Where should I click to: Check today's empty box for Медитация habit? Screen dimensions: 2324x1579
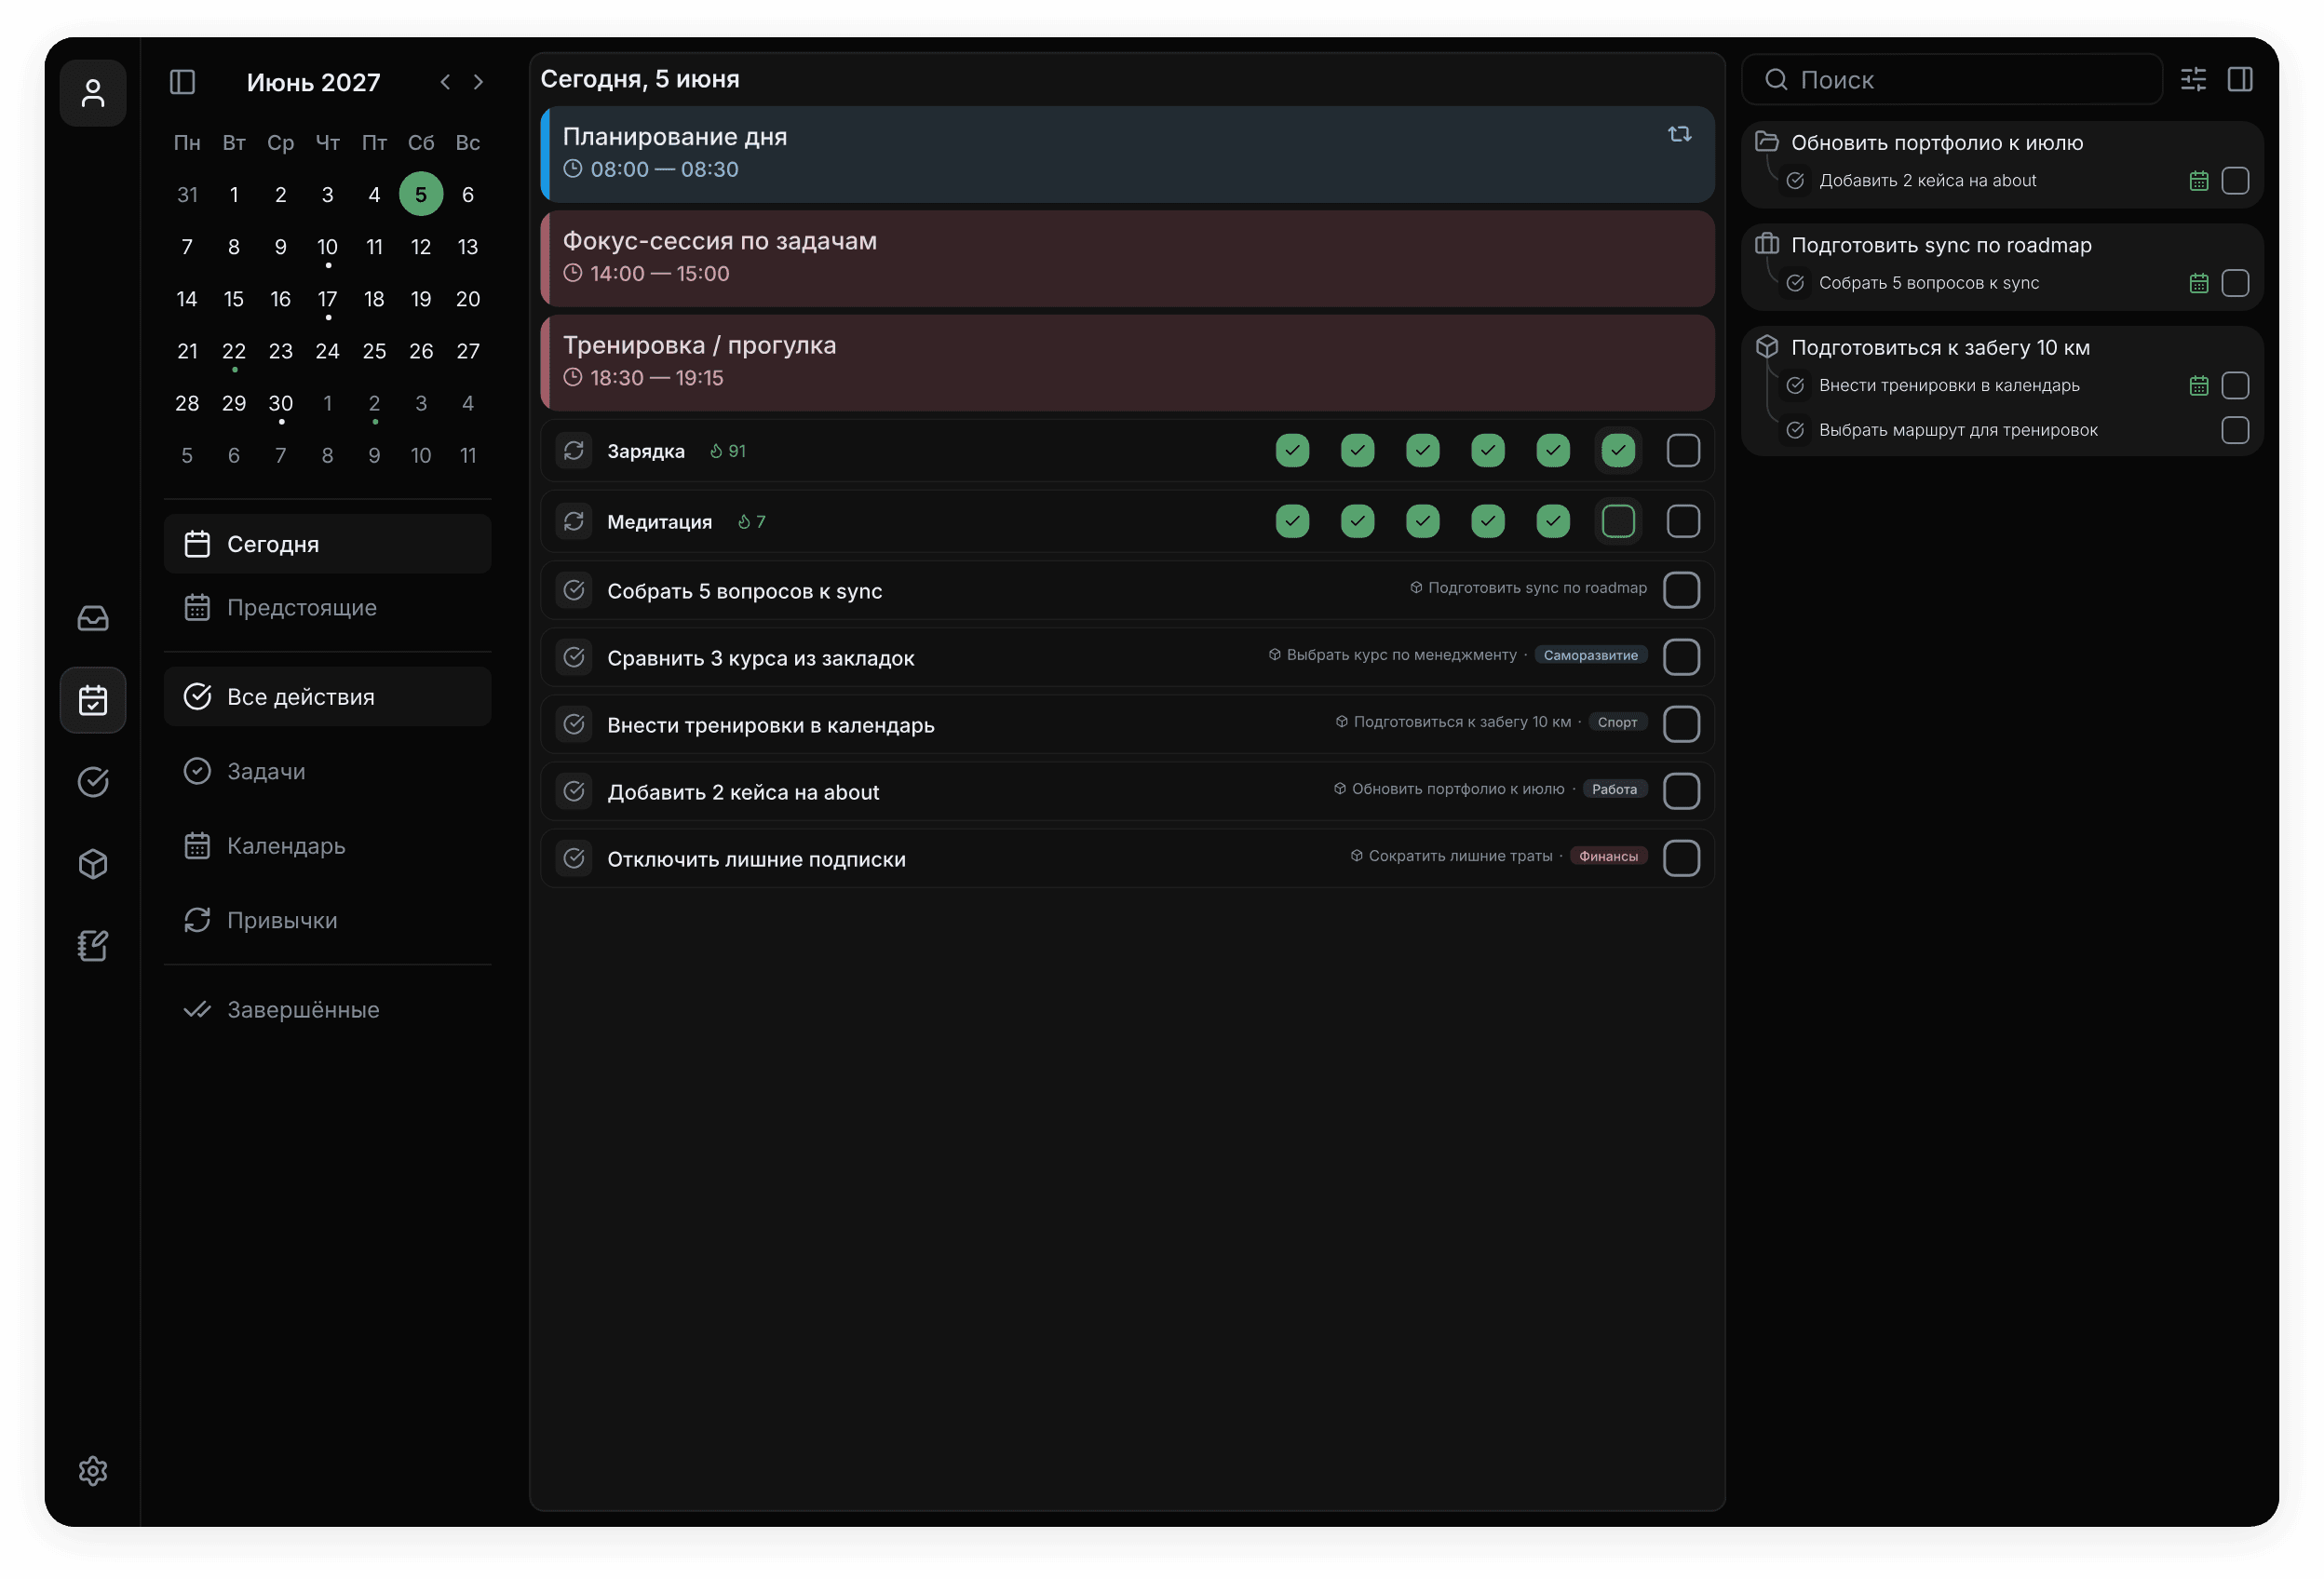1618,521
